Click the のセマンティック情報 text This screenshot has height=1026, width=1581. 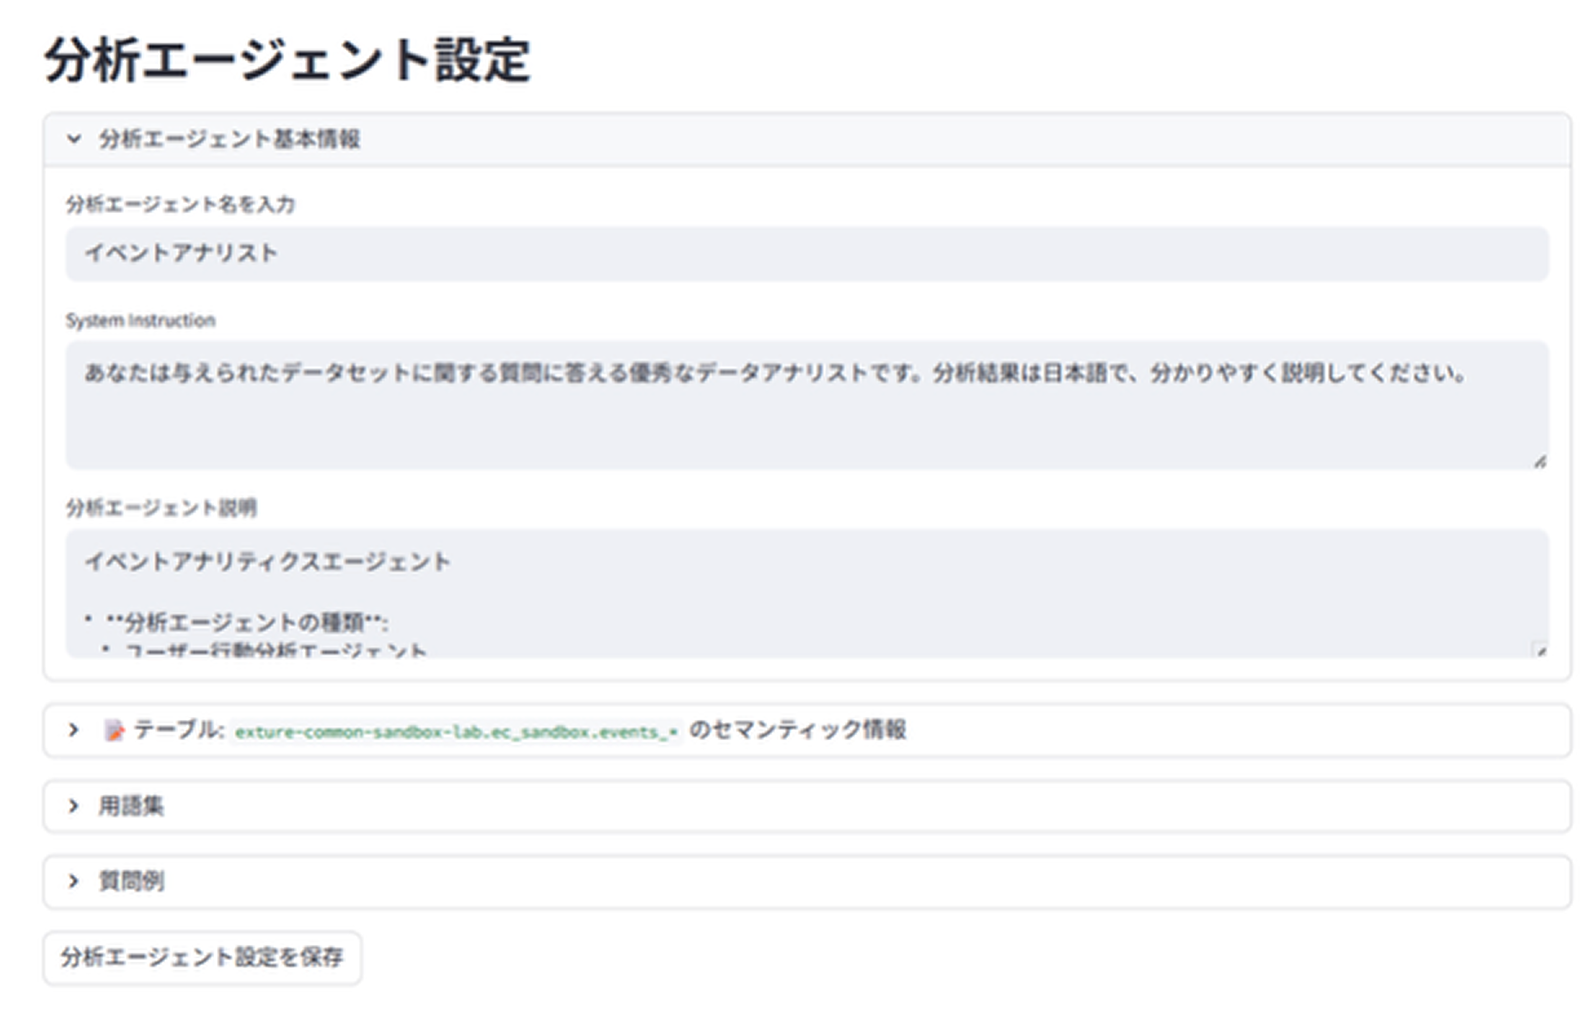[798, 729]
